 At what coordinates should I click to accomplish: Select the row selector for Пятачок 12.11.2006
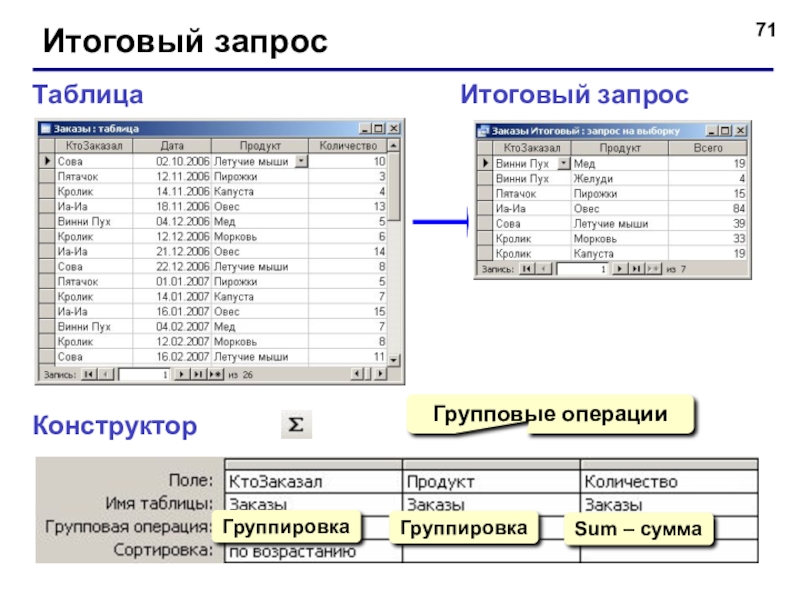47,177
